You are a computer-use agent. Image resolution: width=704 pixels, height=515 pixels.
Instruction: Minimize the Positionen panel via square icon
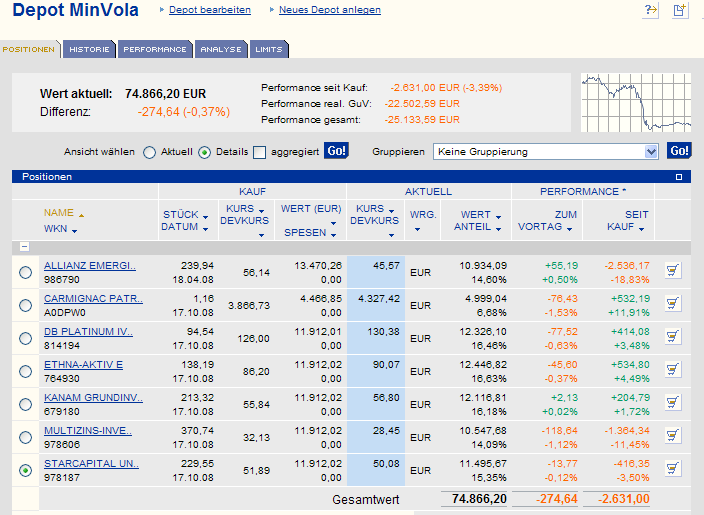click(x=679, y=177)
